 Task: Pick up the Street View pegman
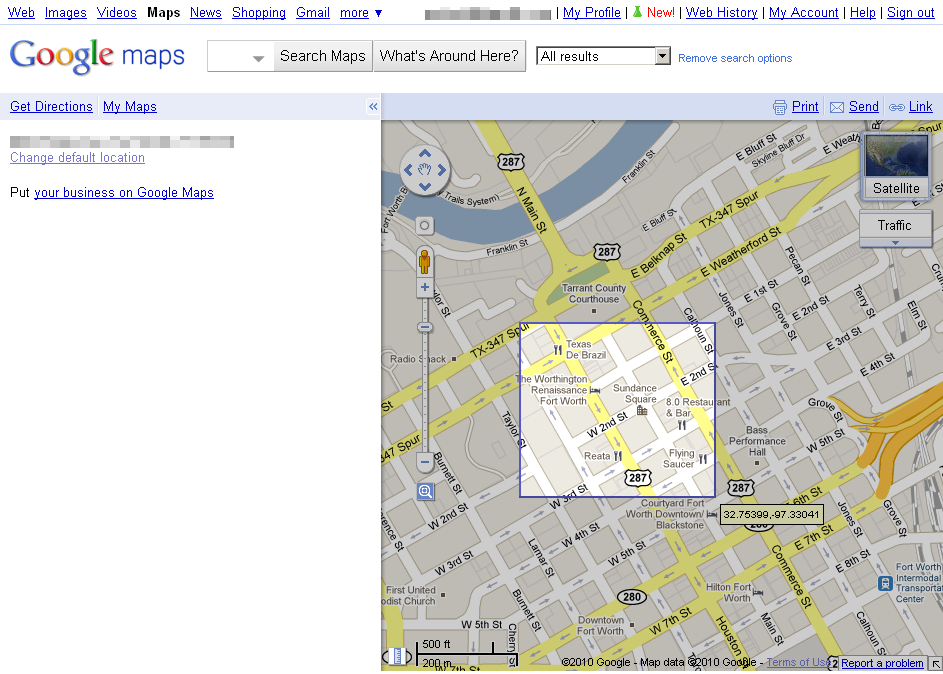(425, 262)
